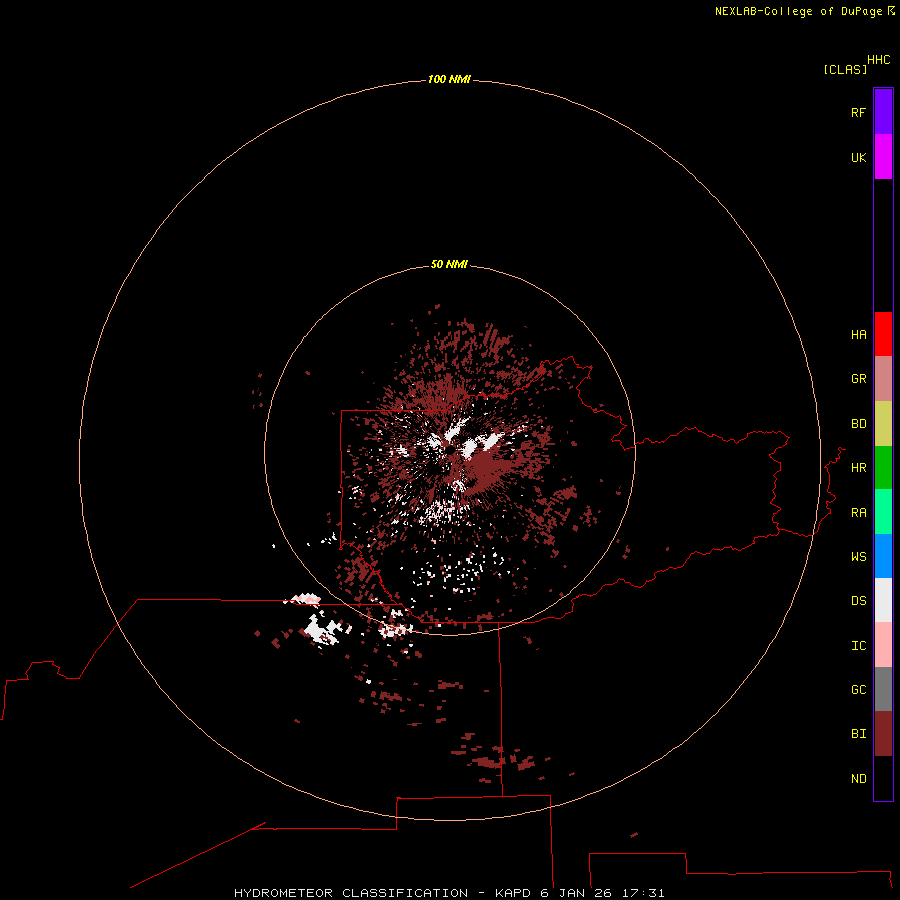This screenshot has height=900, width=900.
Task: Click the GC legend label
Action: (859, 690)
